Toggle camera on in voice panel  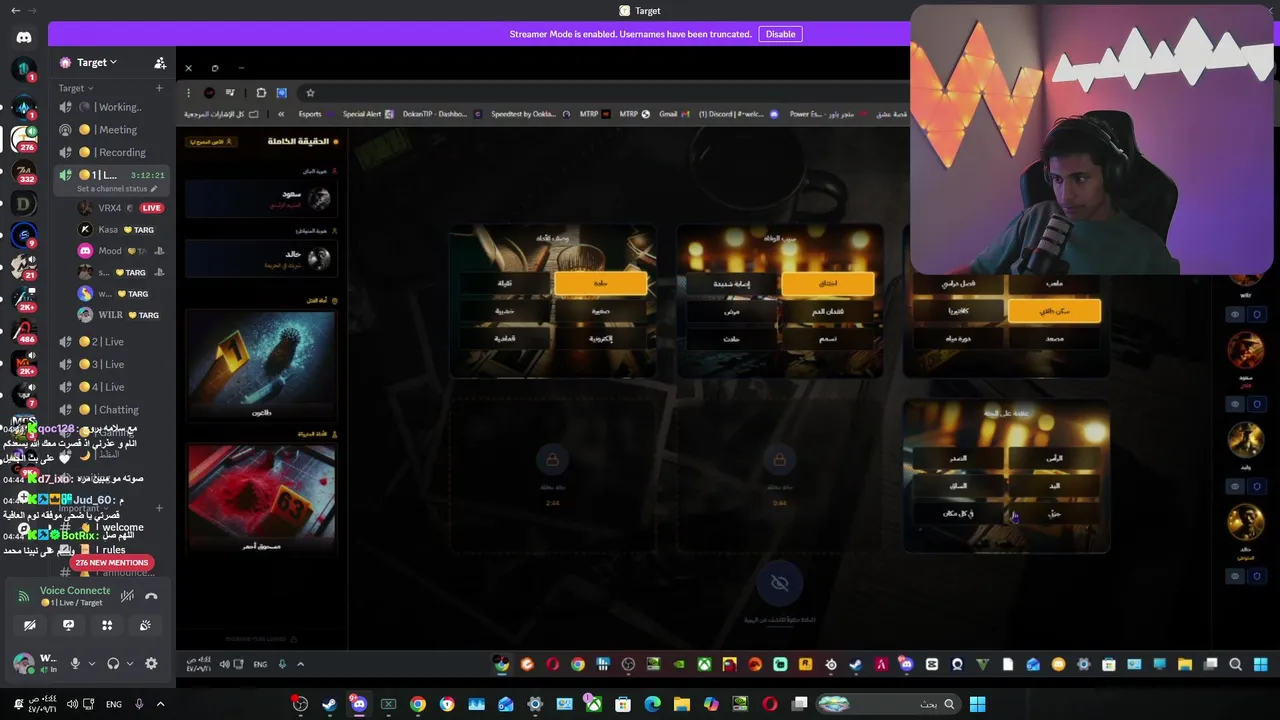point(30,625)
